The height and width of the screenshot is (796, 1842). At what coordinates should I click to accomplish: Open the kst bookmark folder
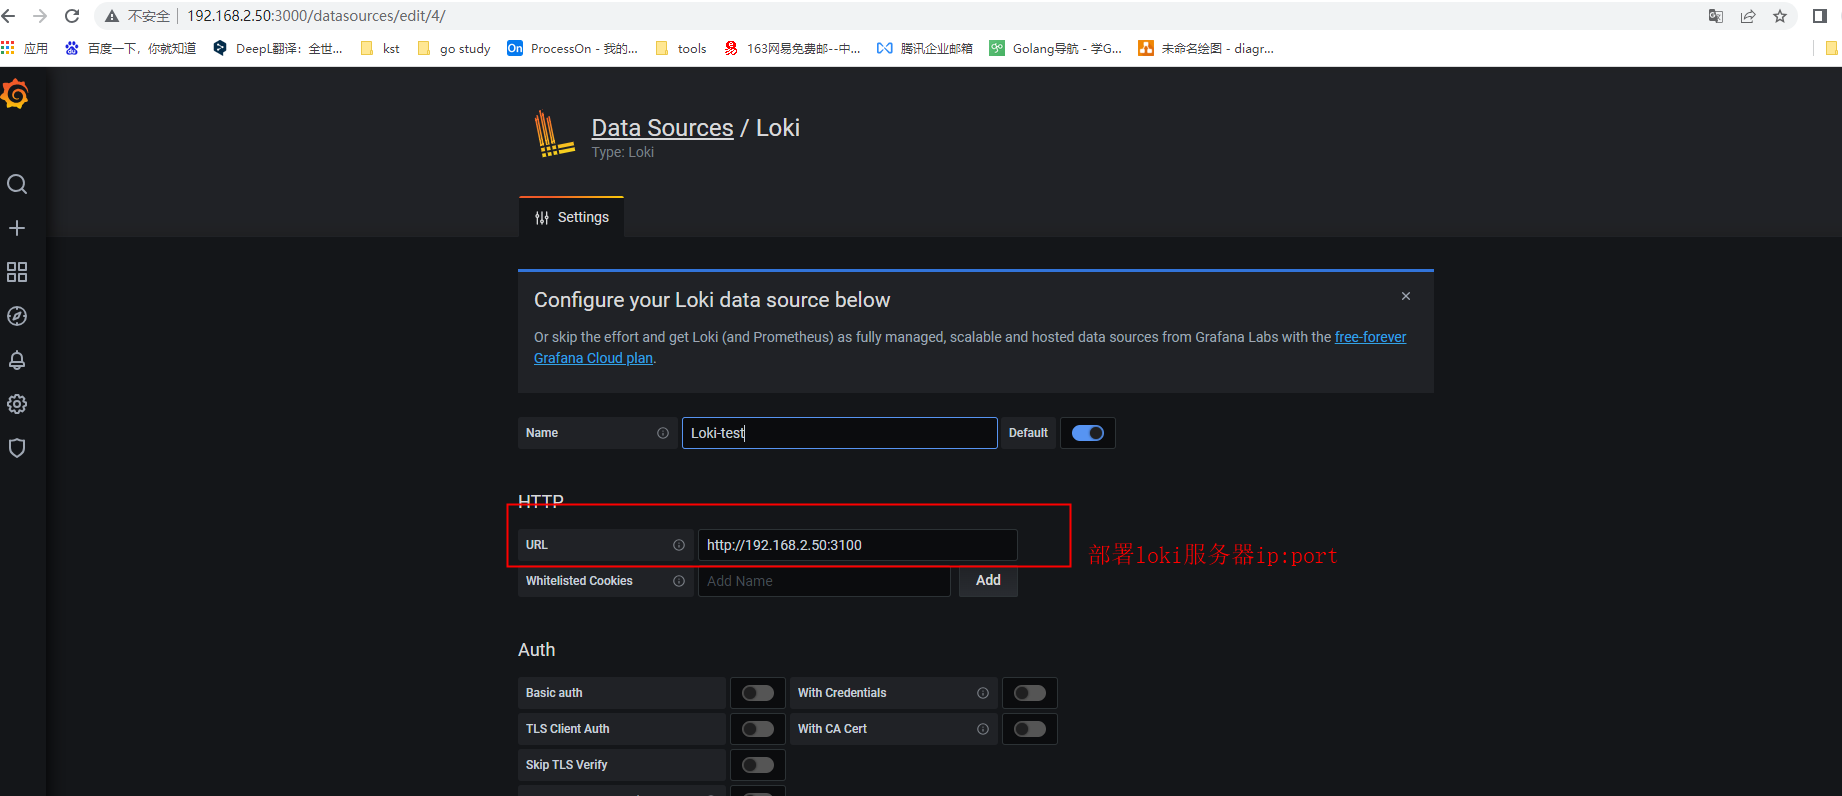(x=380, y=48)
